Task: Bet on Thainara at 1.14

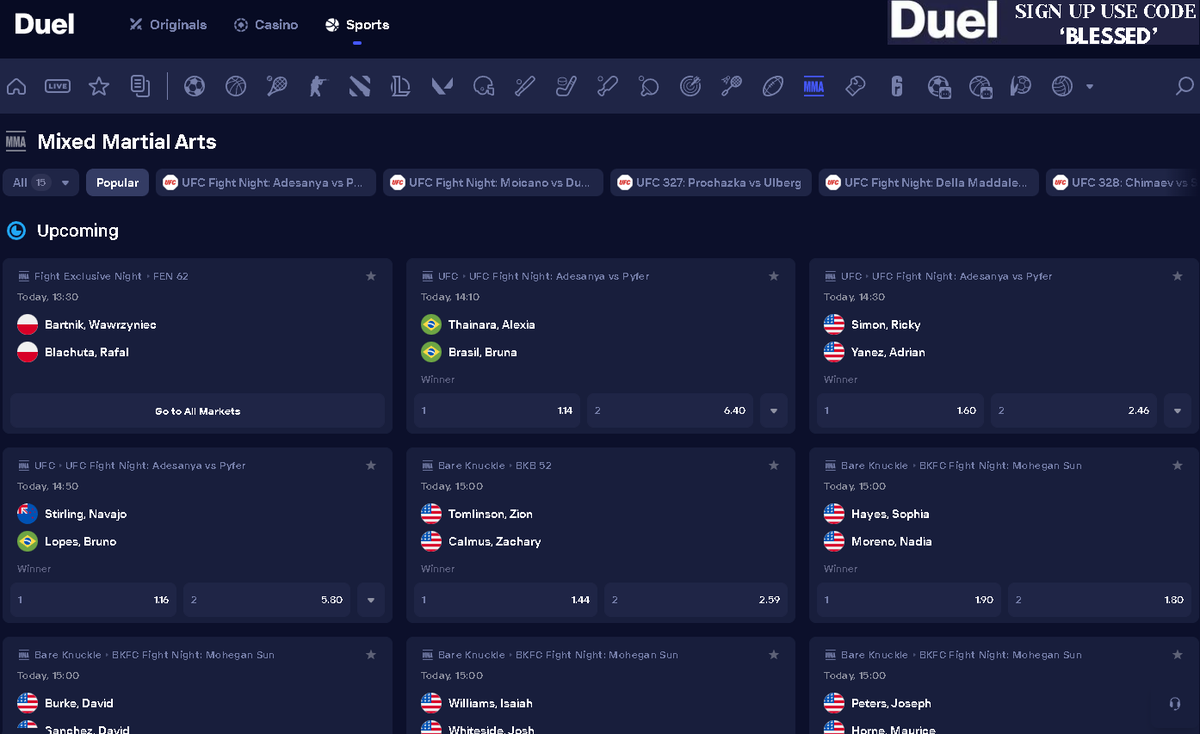Action: [498, 411]
